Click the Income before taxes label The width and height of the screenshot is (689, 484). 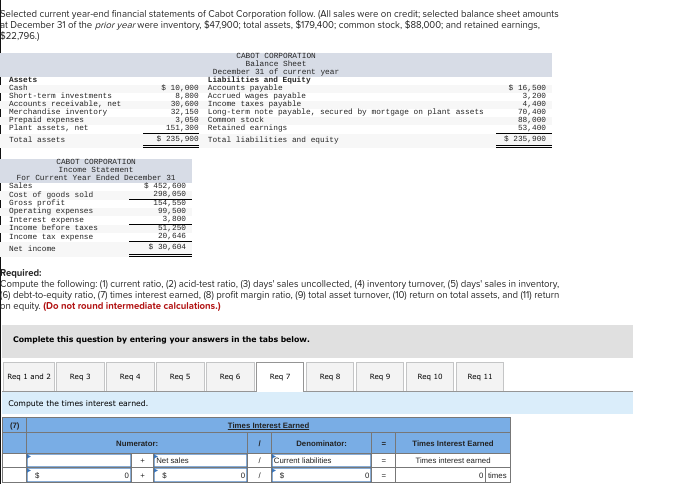tap(53, 227)
